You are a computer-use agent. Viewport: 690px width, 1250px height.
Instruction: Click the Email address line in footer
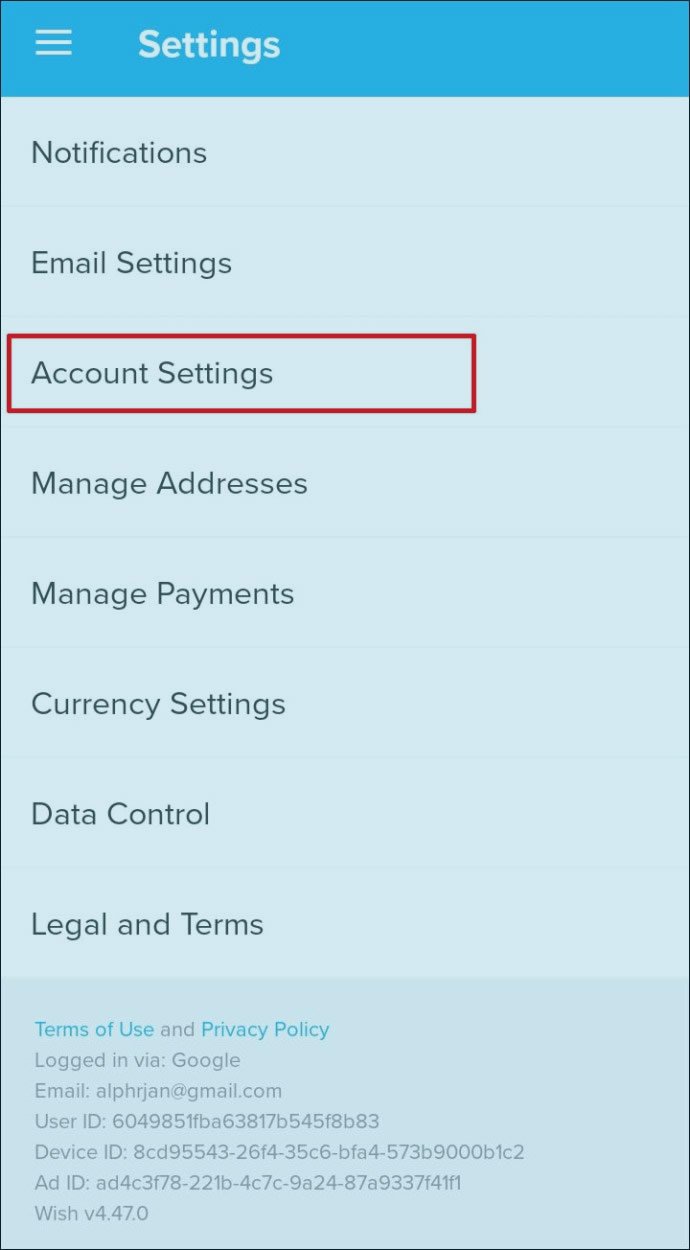(x=158, y=1091)
